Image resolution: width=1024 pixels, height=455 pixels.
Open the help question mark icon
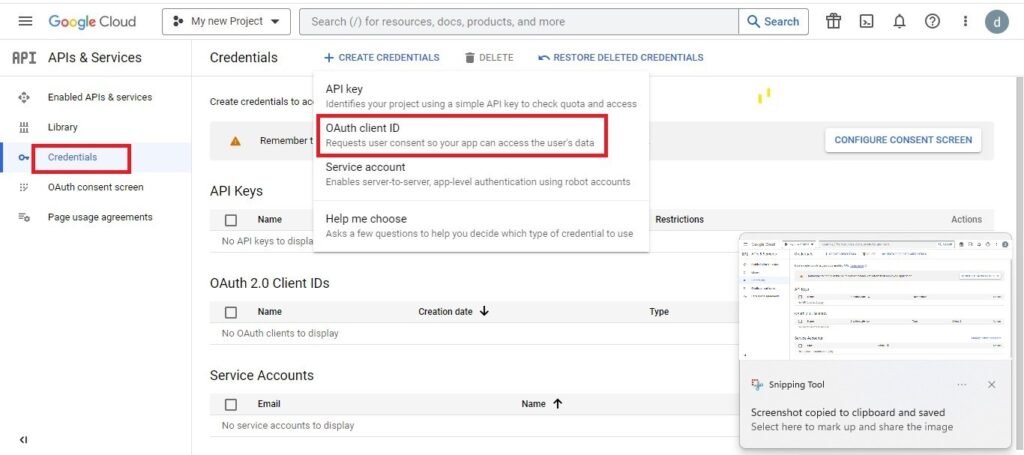click(932, 21)
